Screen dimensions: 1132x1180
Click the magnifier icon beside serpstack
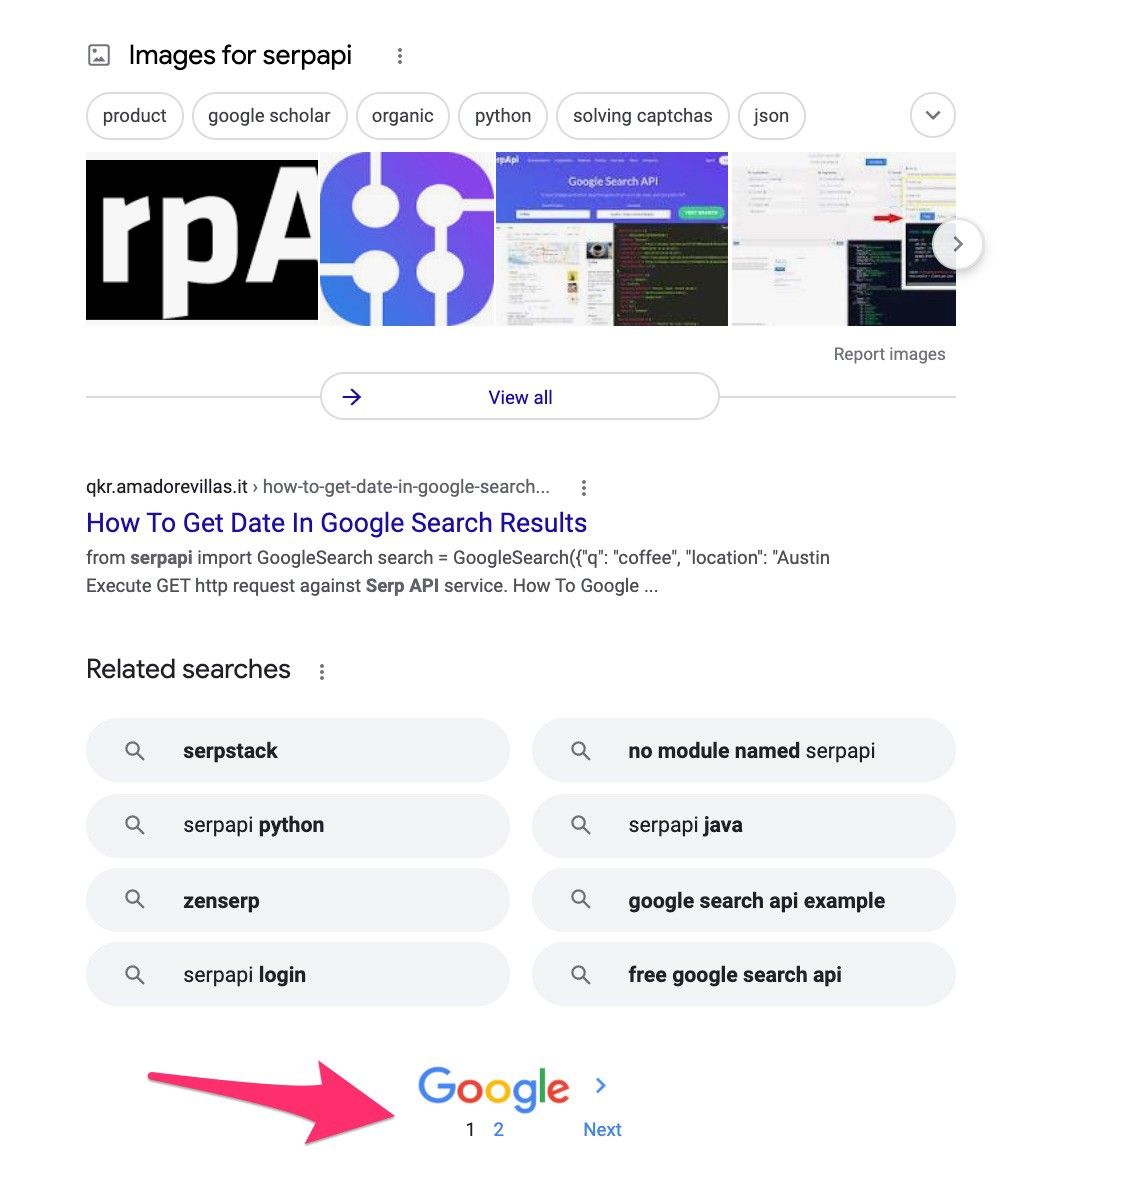coord(135,750)
